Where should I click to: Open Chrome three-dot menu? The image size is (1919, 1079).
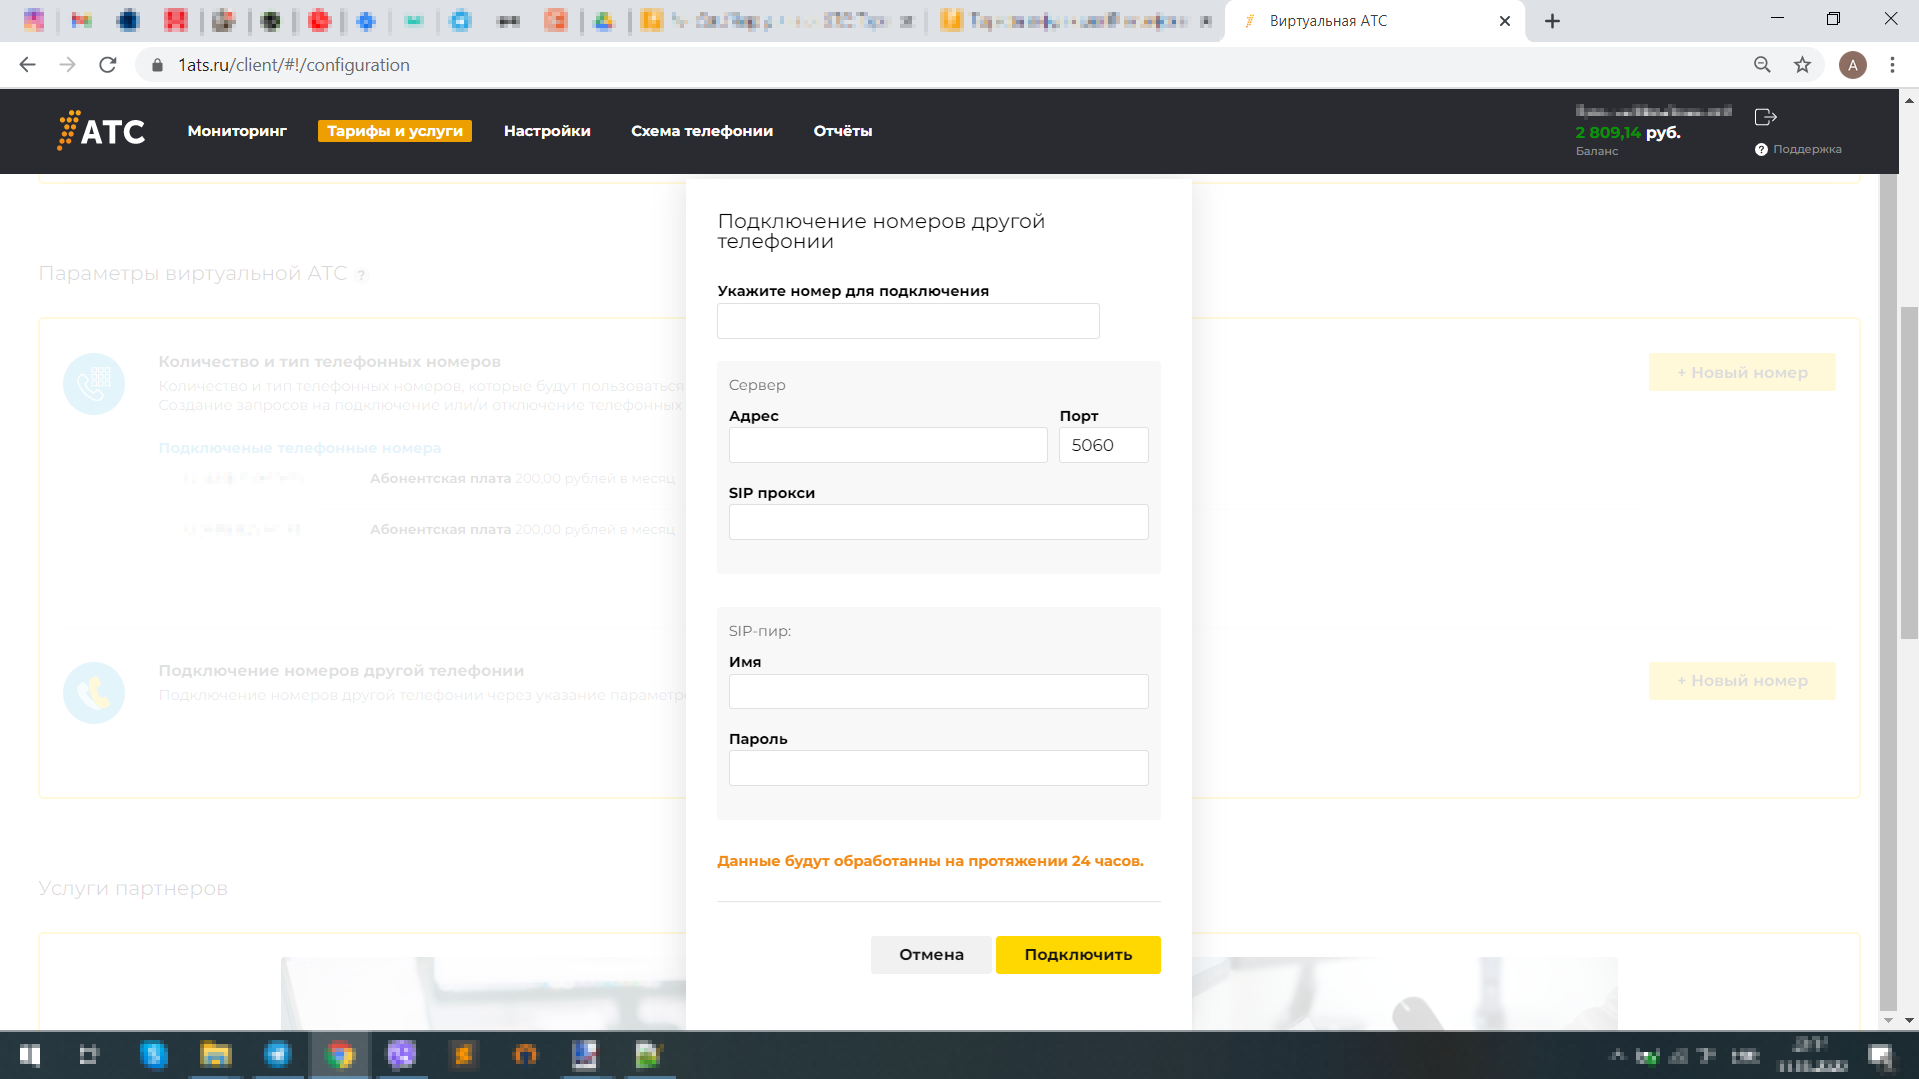point(1892,65)
